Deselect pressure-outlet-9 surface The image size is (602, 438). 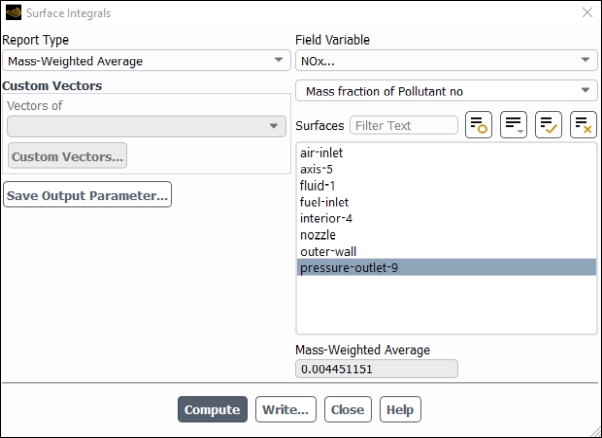[x=446, y=268]
